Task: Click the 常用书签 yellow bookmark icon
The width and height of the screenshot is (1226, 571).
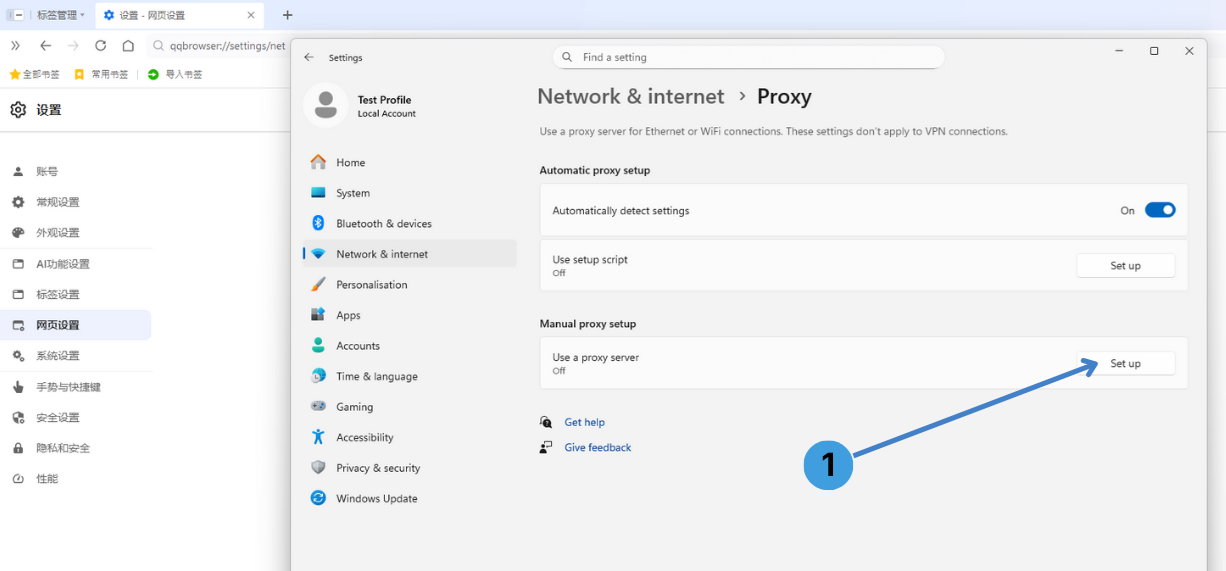Action: tap(80, 74)
